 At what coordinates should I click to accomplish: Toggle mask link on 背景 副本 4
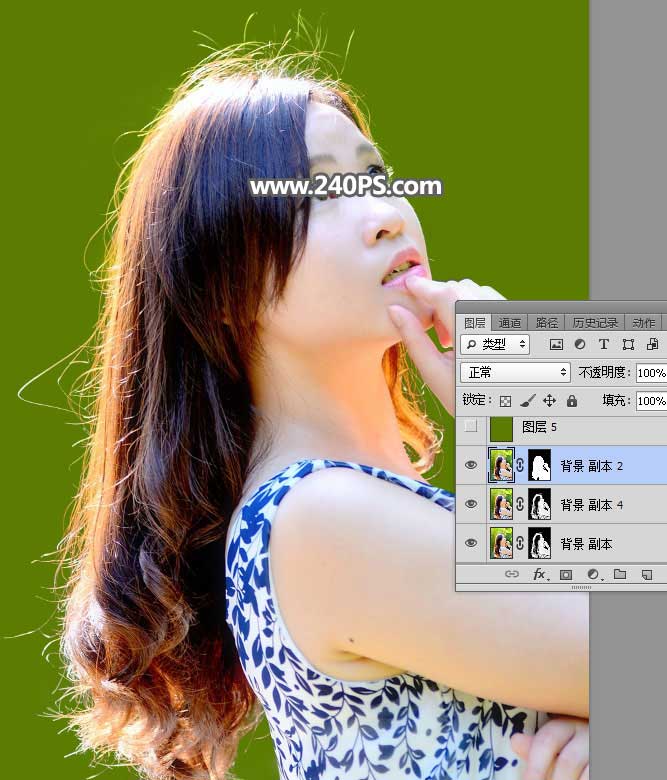point(520,504)
